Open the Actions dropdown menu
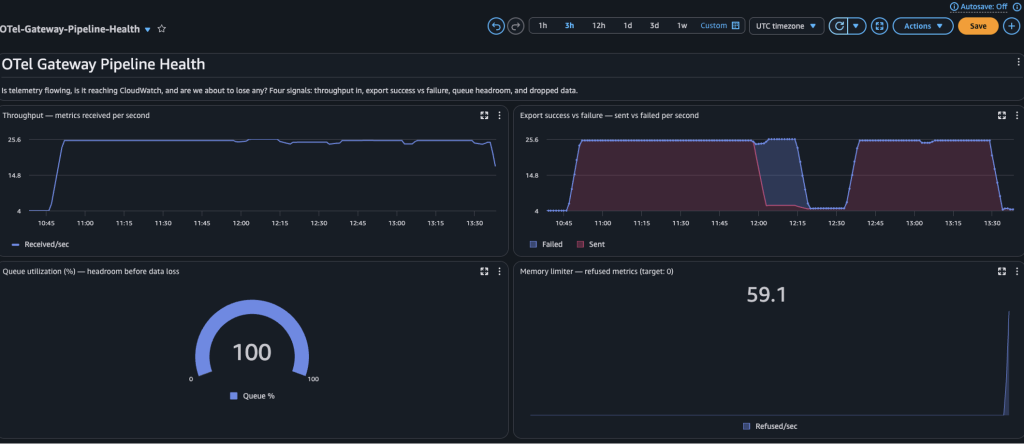Viewport: 1024px width, 444px height. [923, 26]
